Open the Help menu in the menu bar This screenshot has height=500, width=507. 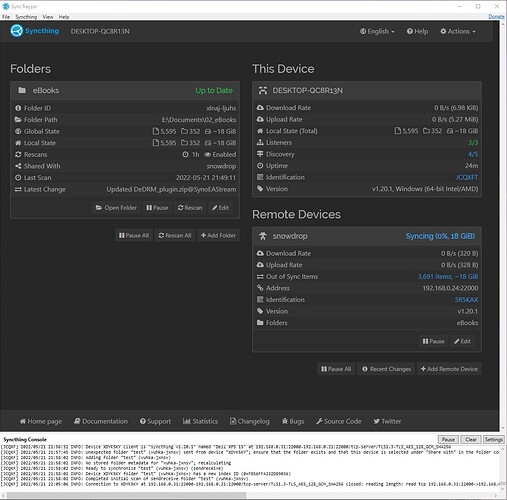coord(64,17)
